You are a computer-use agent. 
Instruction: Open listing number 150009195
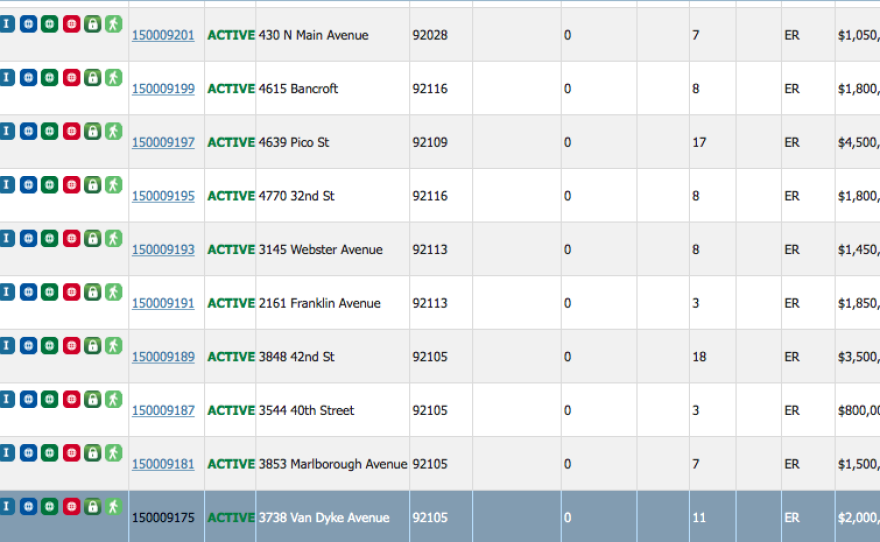[163, 196]
